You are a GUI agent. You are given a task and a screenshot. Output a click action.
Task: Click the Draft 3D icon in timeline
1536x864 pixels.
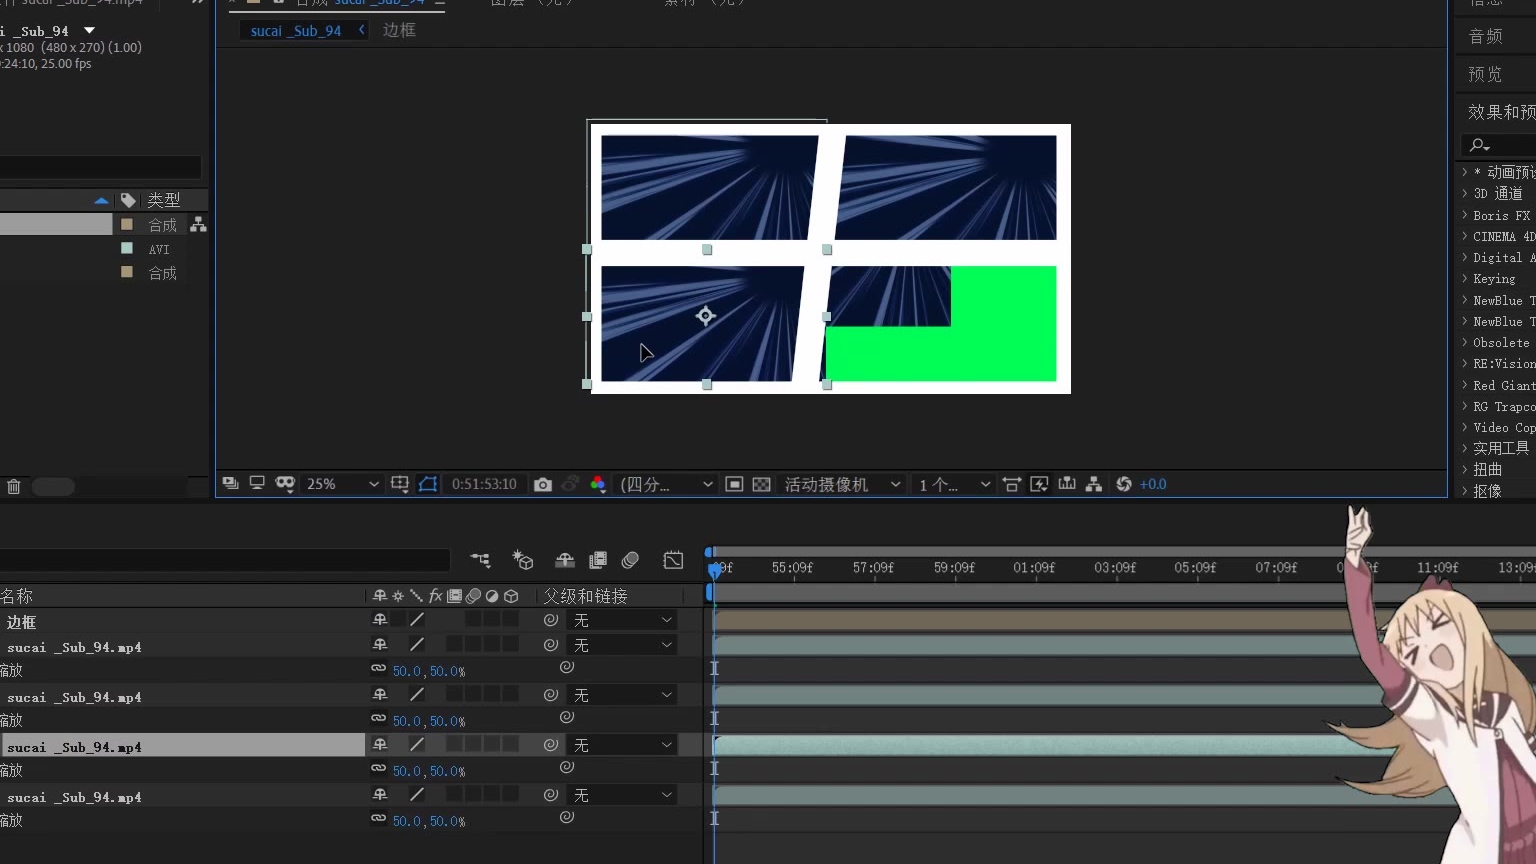click(523, 561)
